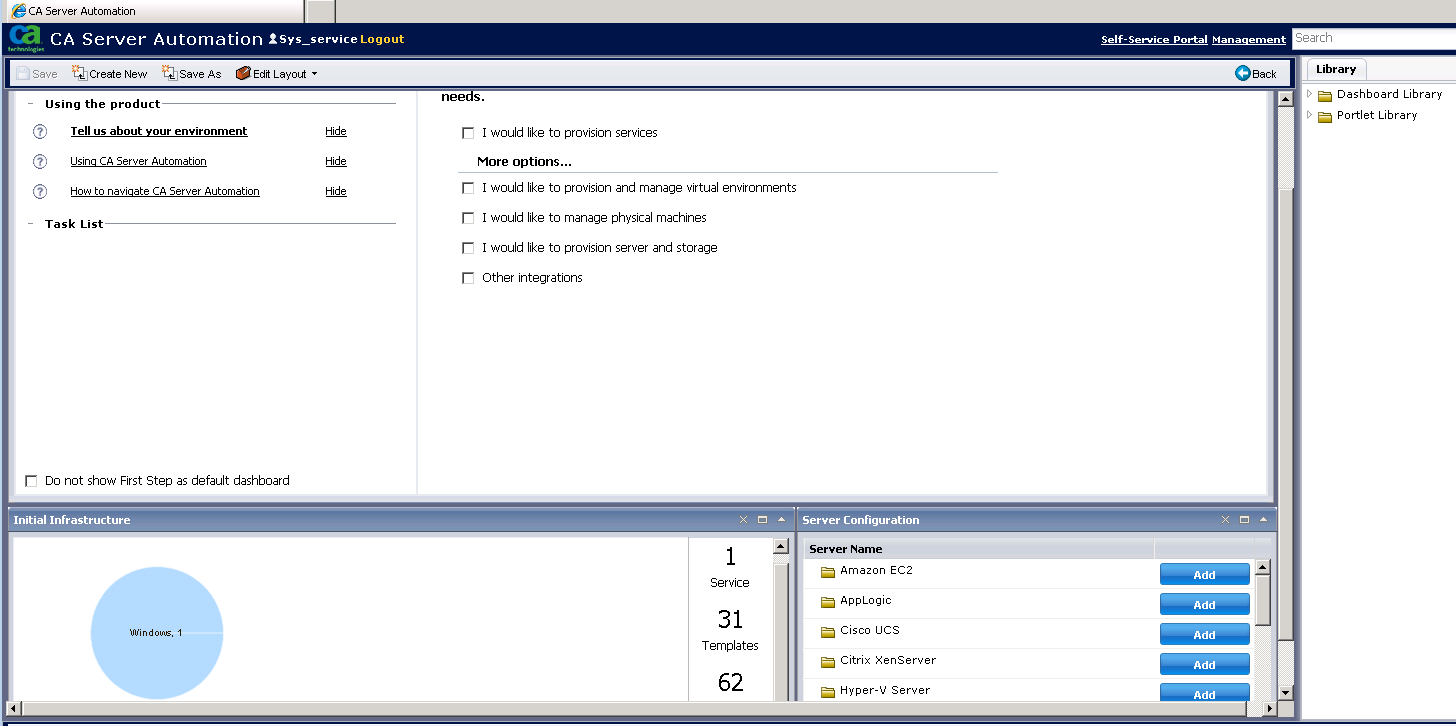Click the Dashboard Library folder icon
The image size is (1456, 726).
(1325, 95)
